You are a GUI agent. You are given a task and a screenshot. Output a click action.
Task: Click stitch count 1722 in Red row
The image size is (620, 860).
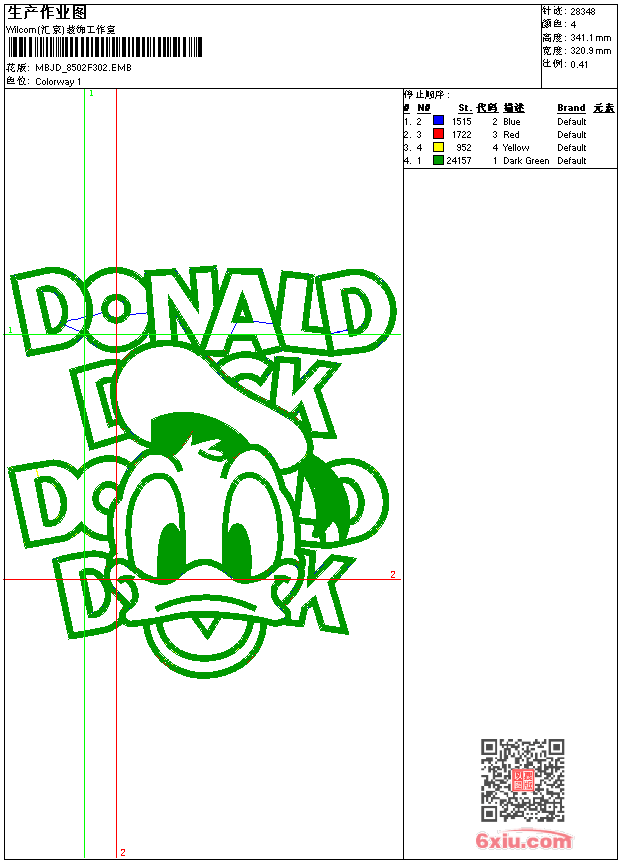(x=461, y=134)
